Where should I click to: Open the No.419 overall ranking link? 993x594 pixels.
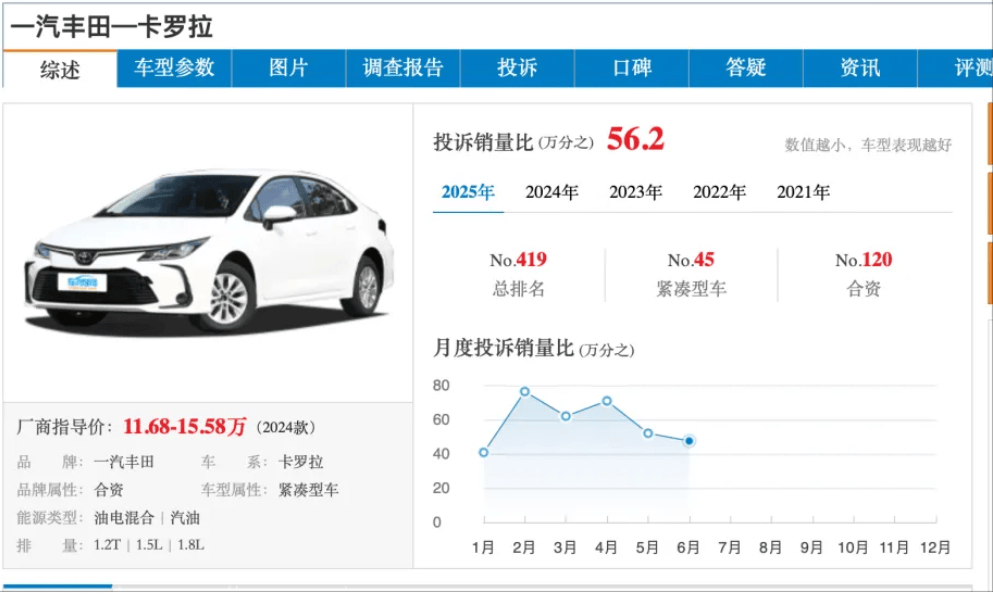point(521,257)
